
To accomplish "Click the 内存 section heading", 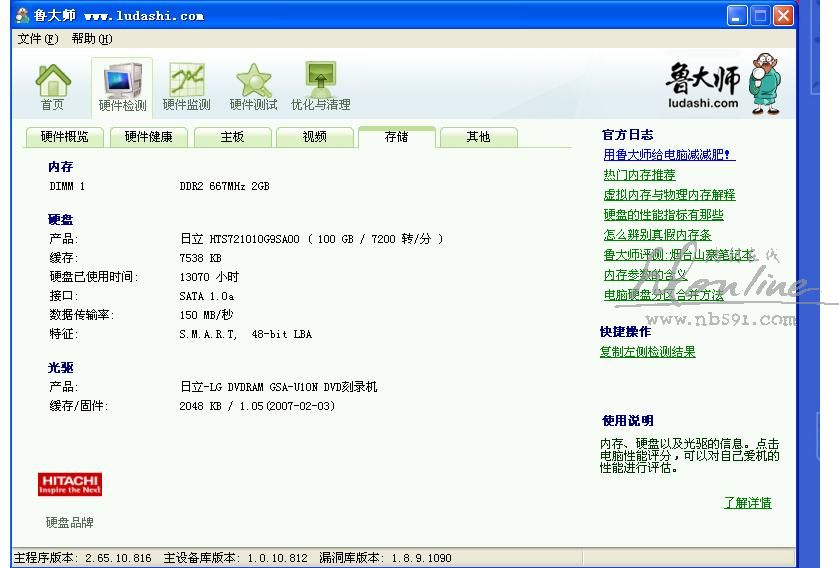I will (61, 167).
